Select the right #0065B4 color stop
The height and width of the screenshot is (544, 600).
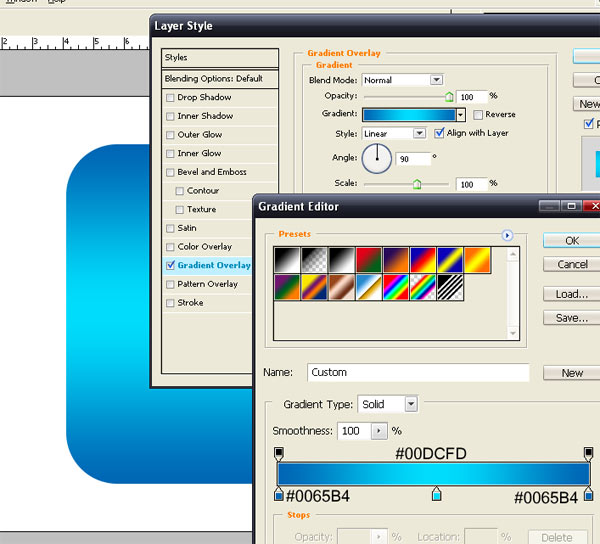point(589,494)
